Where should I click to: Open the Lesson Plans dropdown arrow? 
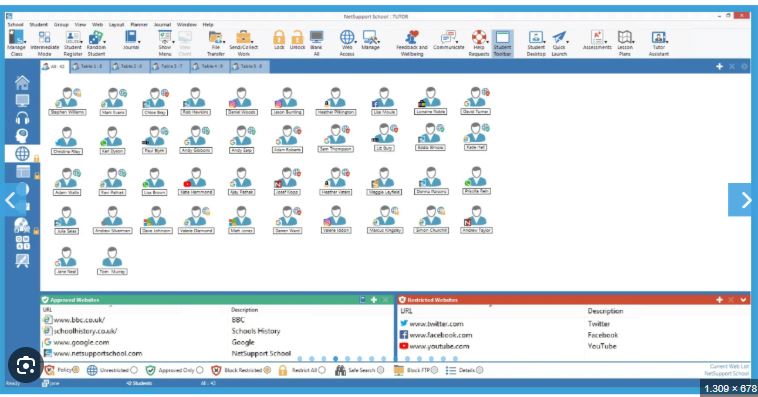[x=633, y=42]
